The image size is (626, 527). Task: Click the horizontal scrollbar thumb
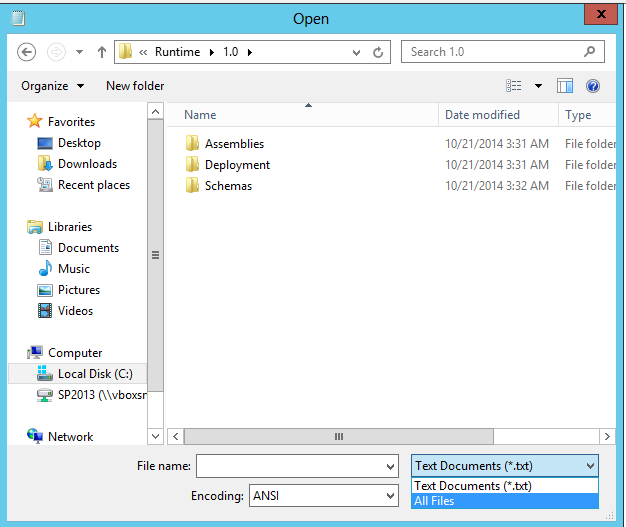click(339, 436)
